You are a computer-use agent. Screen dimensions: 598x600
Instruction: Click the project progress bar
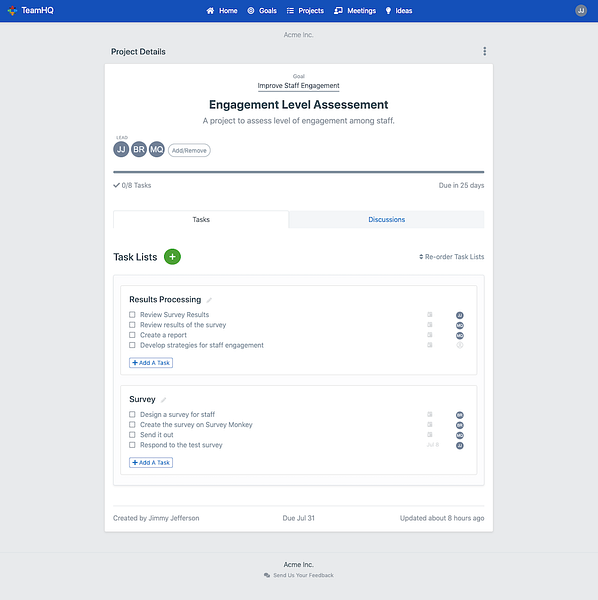pos(298,172)
